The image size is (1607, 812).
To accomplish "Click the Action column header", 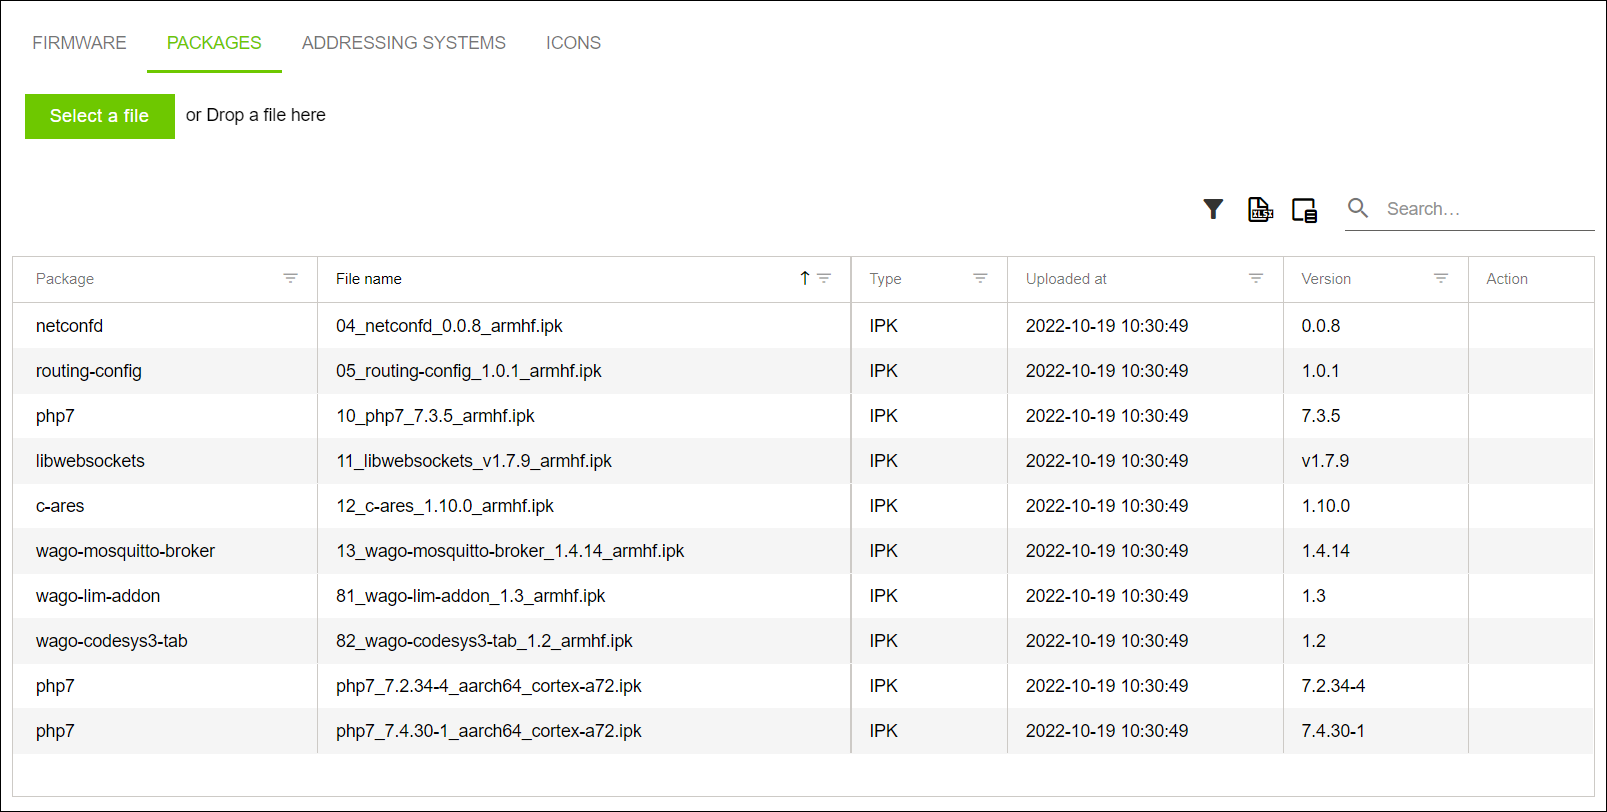I will coord(1507,279).
